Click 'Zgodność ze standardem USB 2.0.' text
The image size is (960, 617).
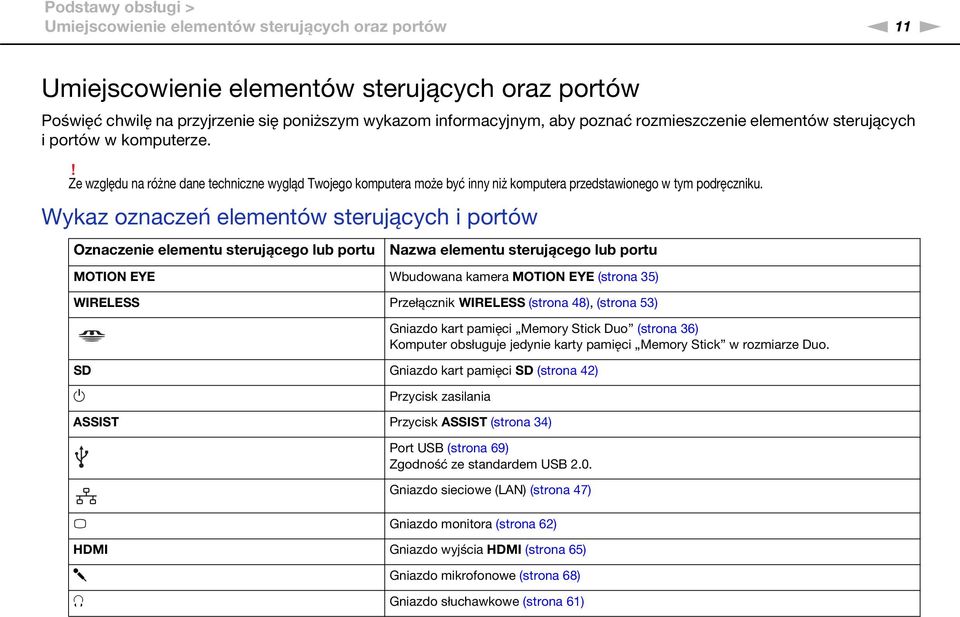pos(490,464)
